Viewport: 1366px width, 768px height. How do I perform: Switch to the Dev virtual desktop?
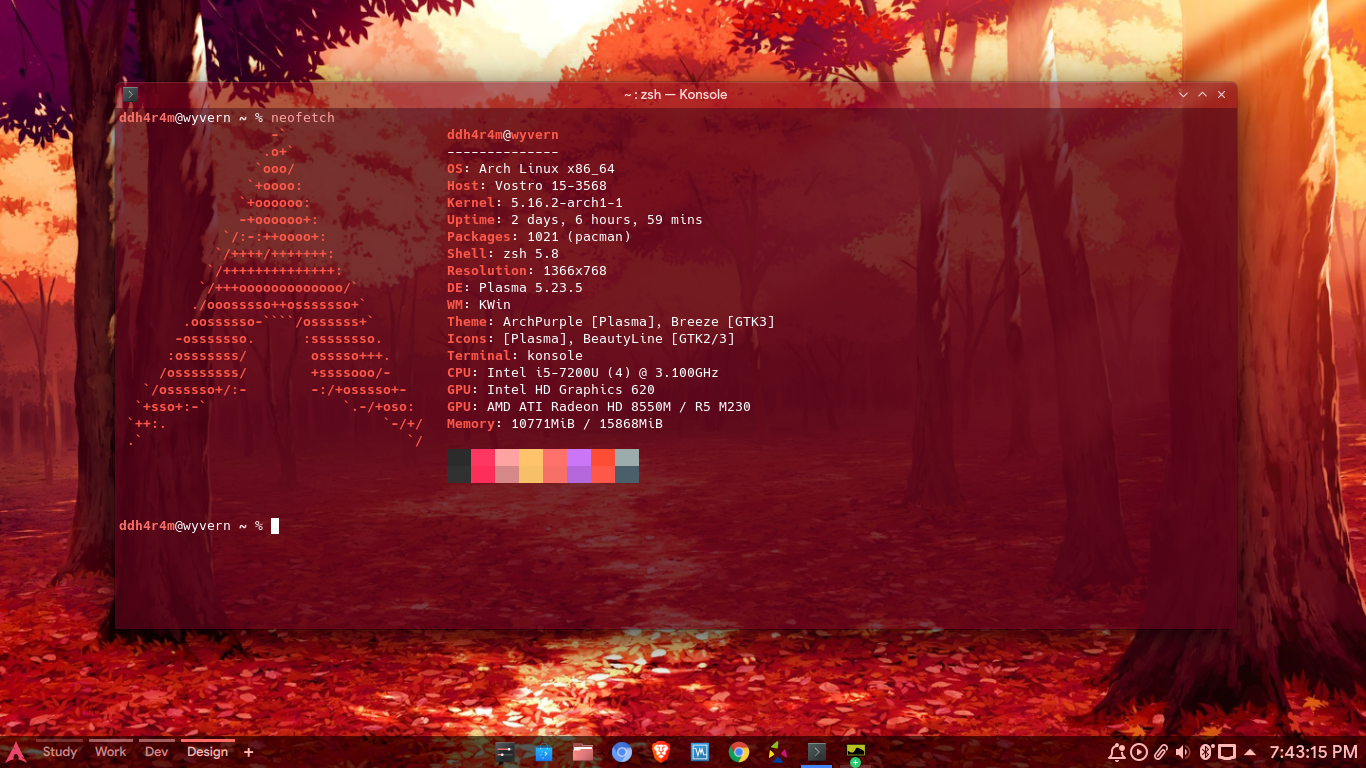[x=156, y=752]
